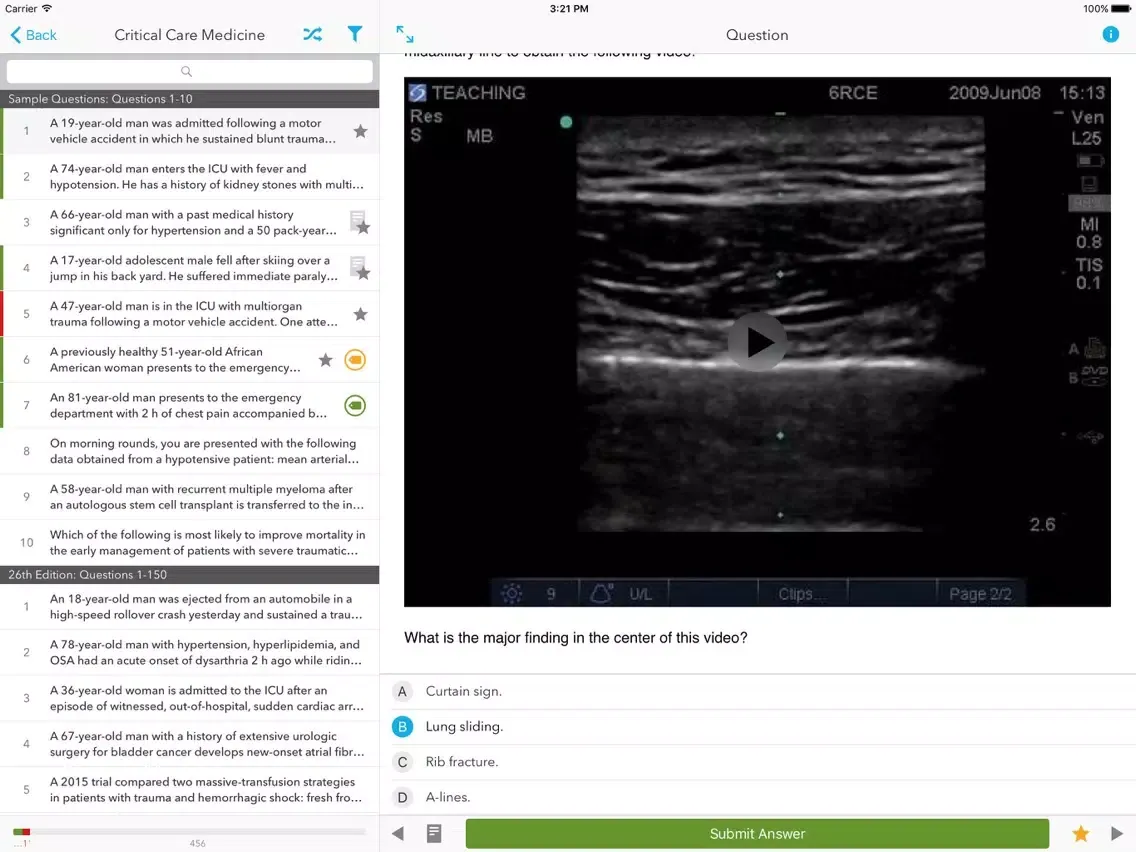Viewport: 1136px width, 852px height.
Task: Play the ultrasound video
Action: 757,341
